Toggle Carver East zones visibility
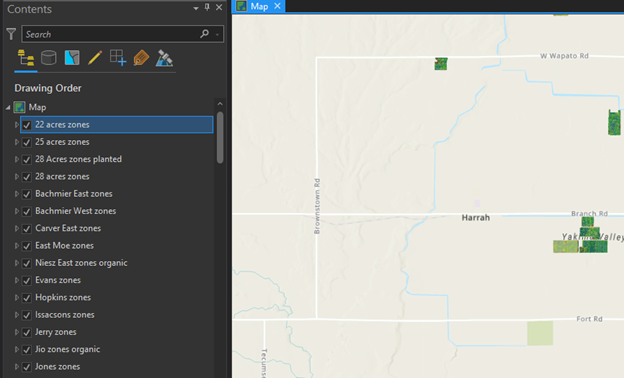Image resolution: width=624 pixels, height=378 pixels. [27, 229]
